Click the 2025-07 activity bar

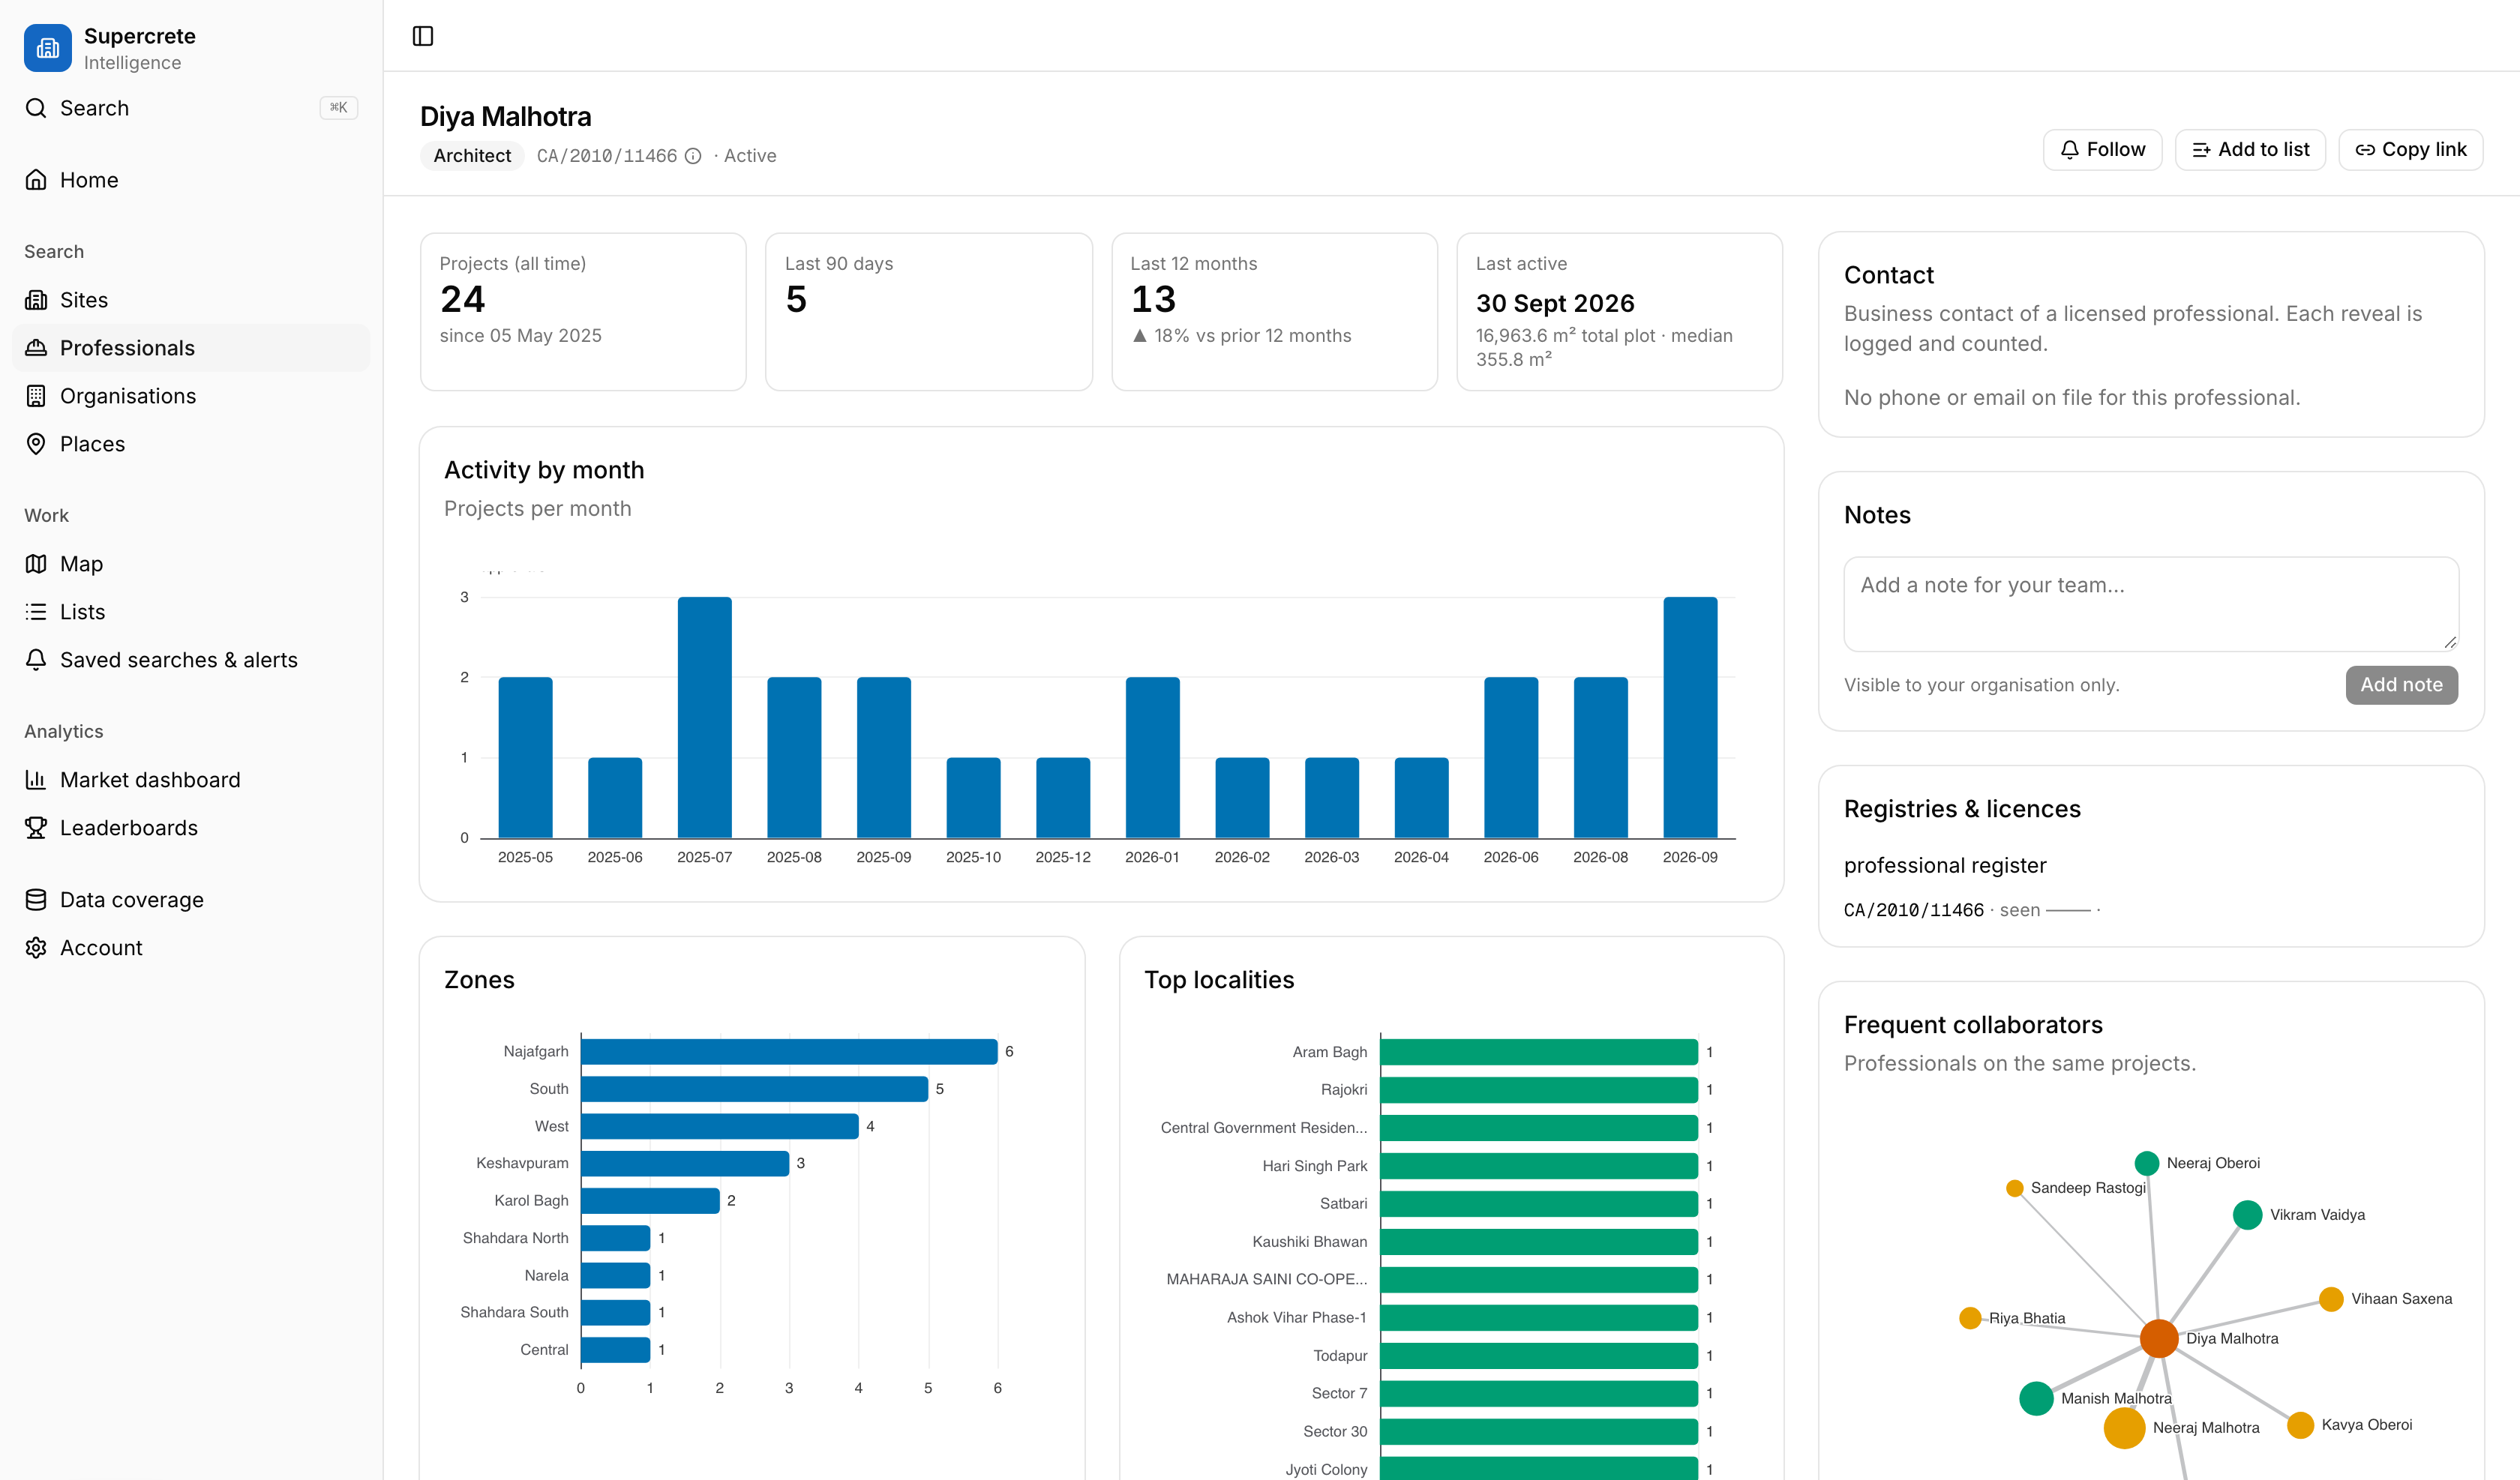(704, 717)
